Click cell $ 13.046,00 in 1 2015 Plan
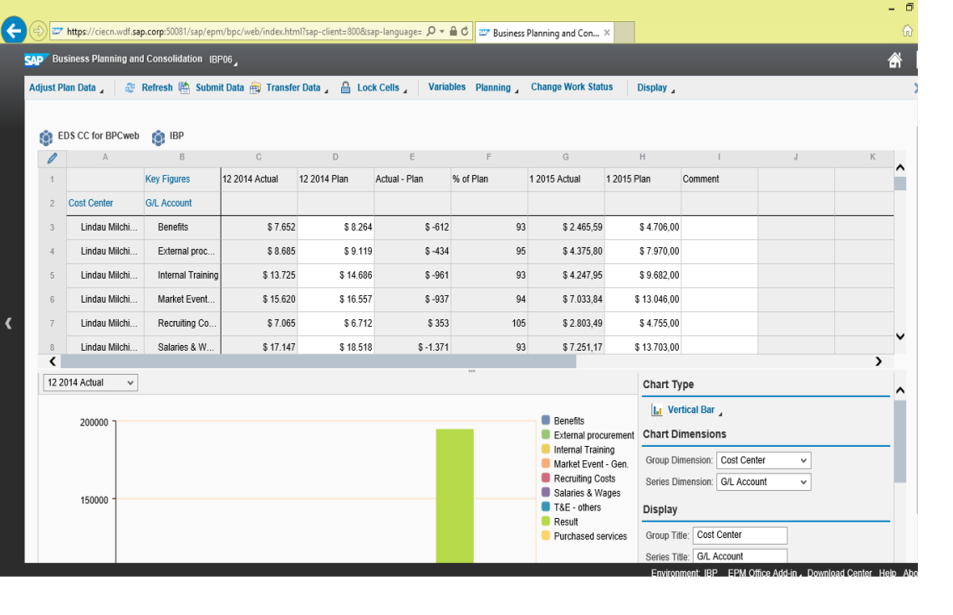Screen dimensions: 953x615 click(x=642, y=299)
